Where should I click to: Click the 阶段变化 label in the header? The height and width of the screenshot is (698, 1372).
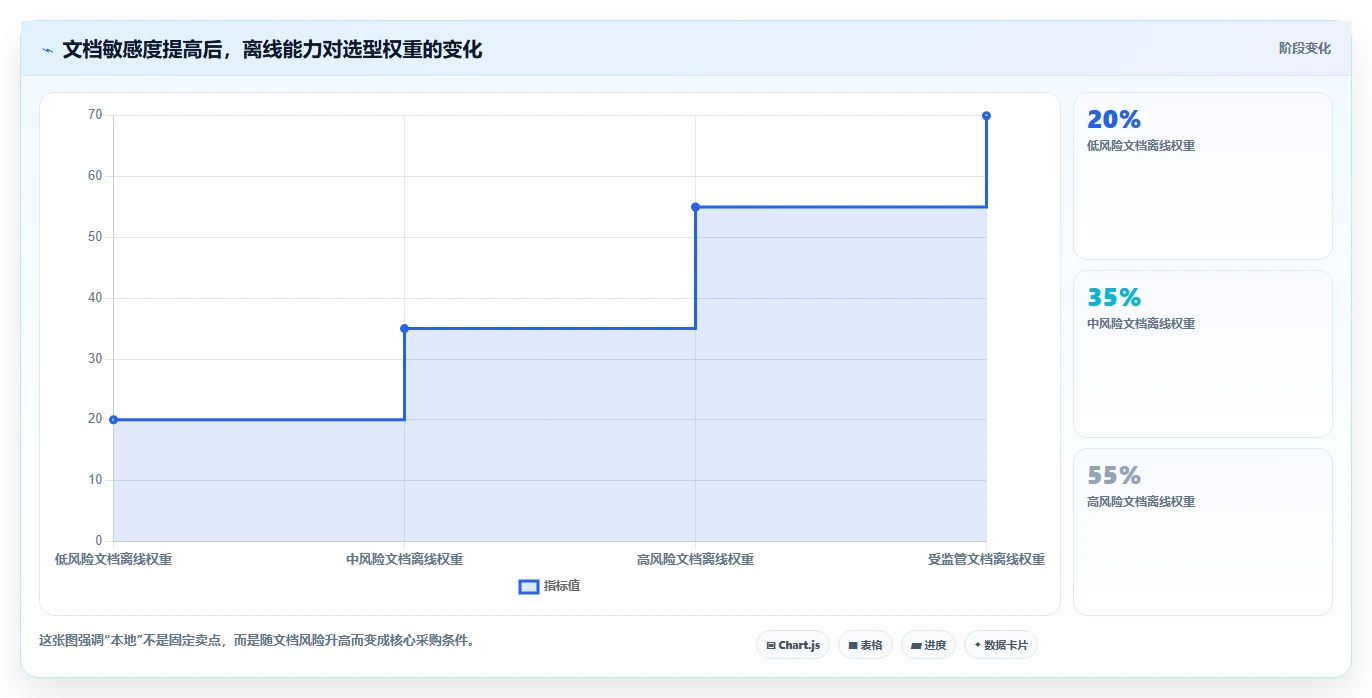click(1304, 48)
